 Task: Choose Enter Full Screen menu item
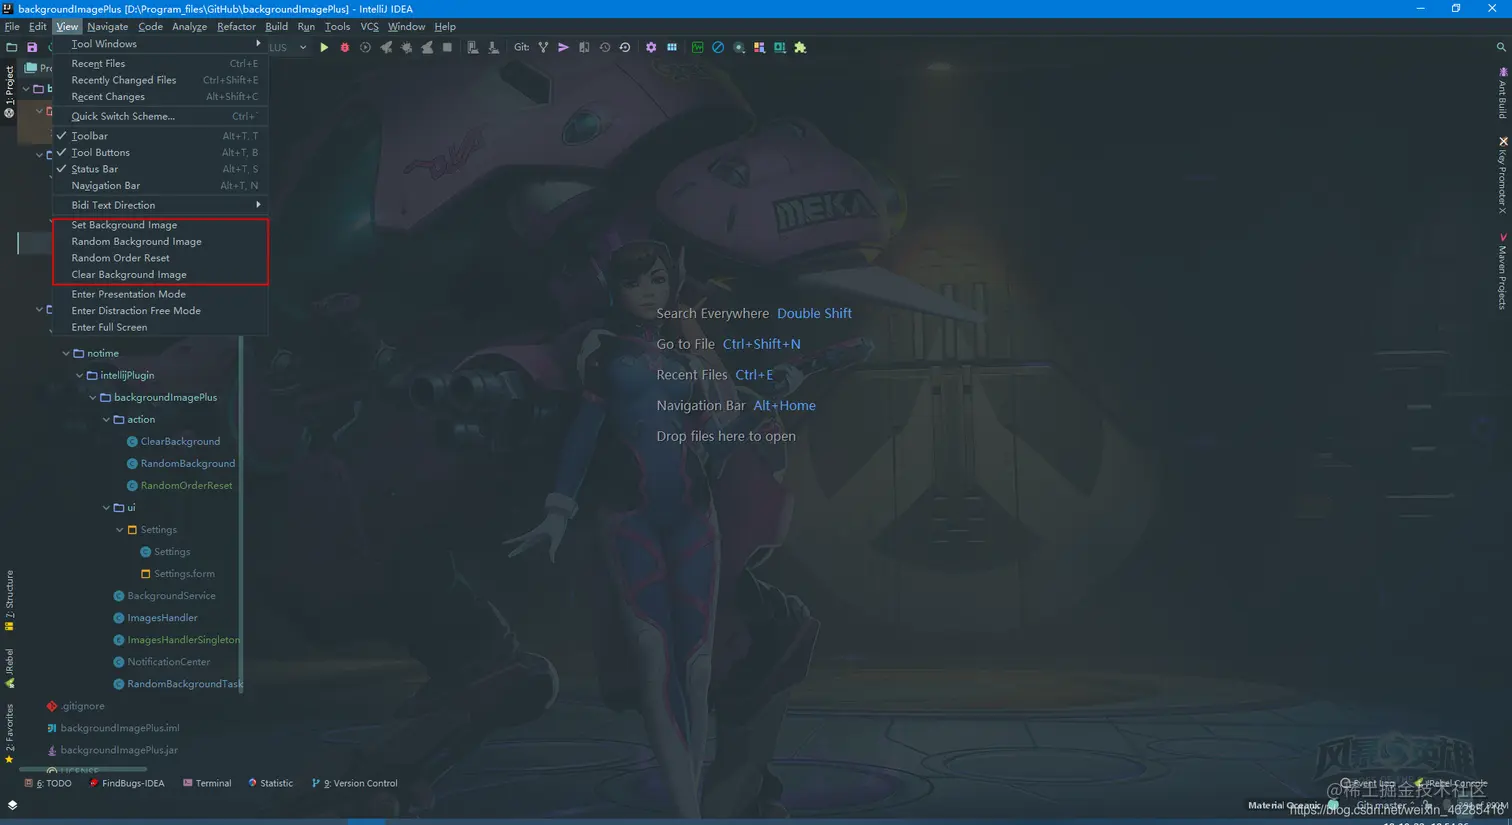(x=160, y=327)
